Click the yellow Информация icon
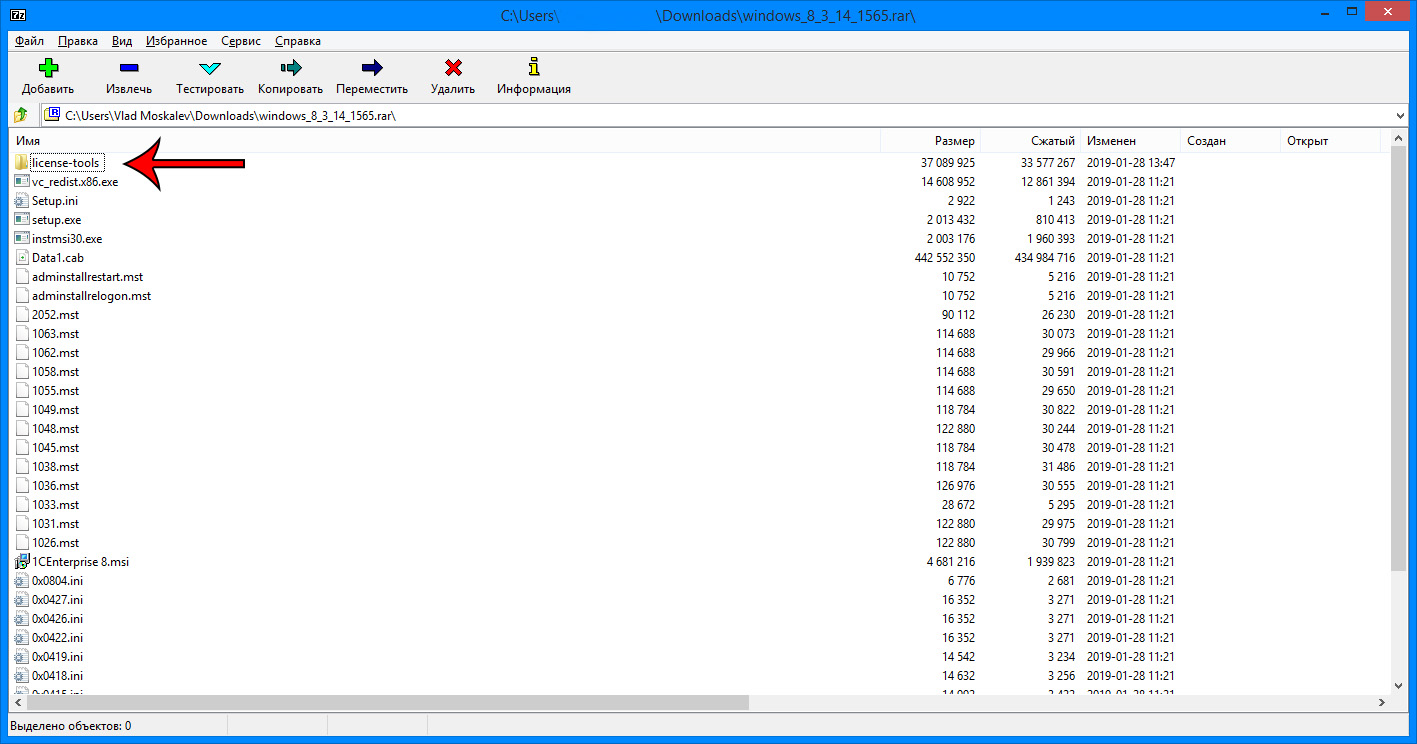Screen dimensions: 1417x744 tap(534, 68)
